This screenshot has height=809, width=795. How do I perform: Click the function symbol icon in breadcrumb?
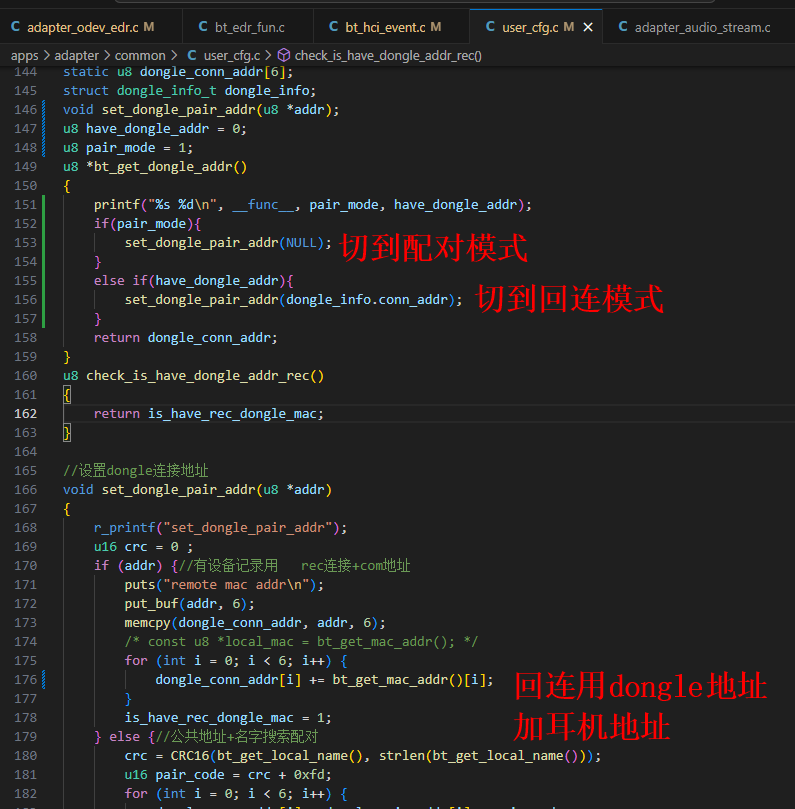[284, 55]
